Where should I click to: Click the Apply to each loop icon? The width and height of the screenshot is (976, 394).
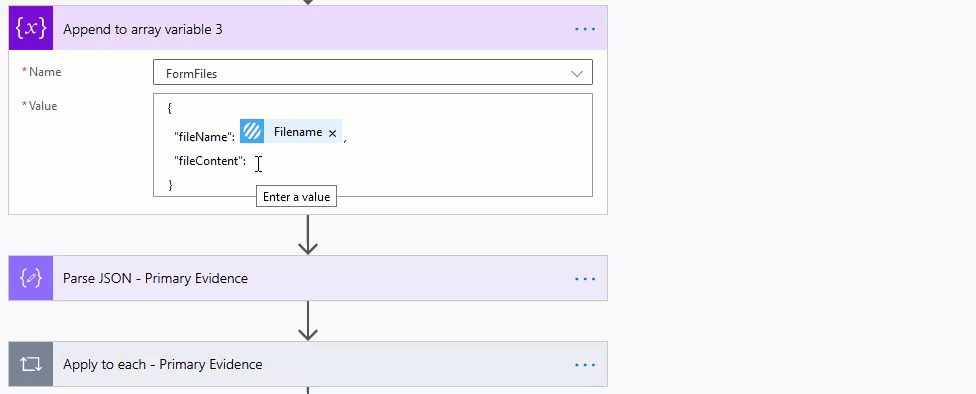click(30, 364)
